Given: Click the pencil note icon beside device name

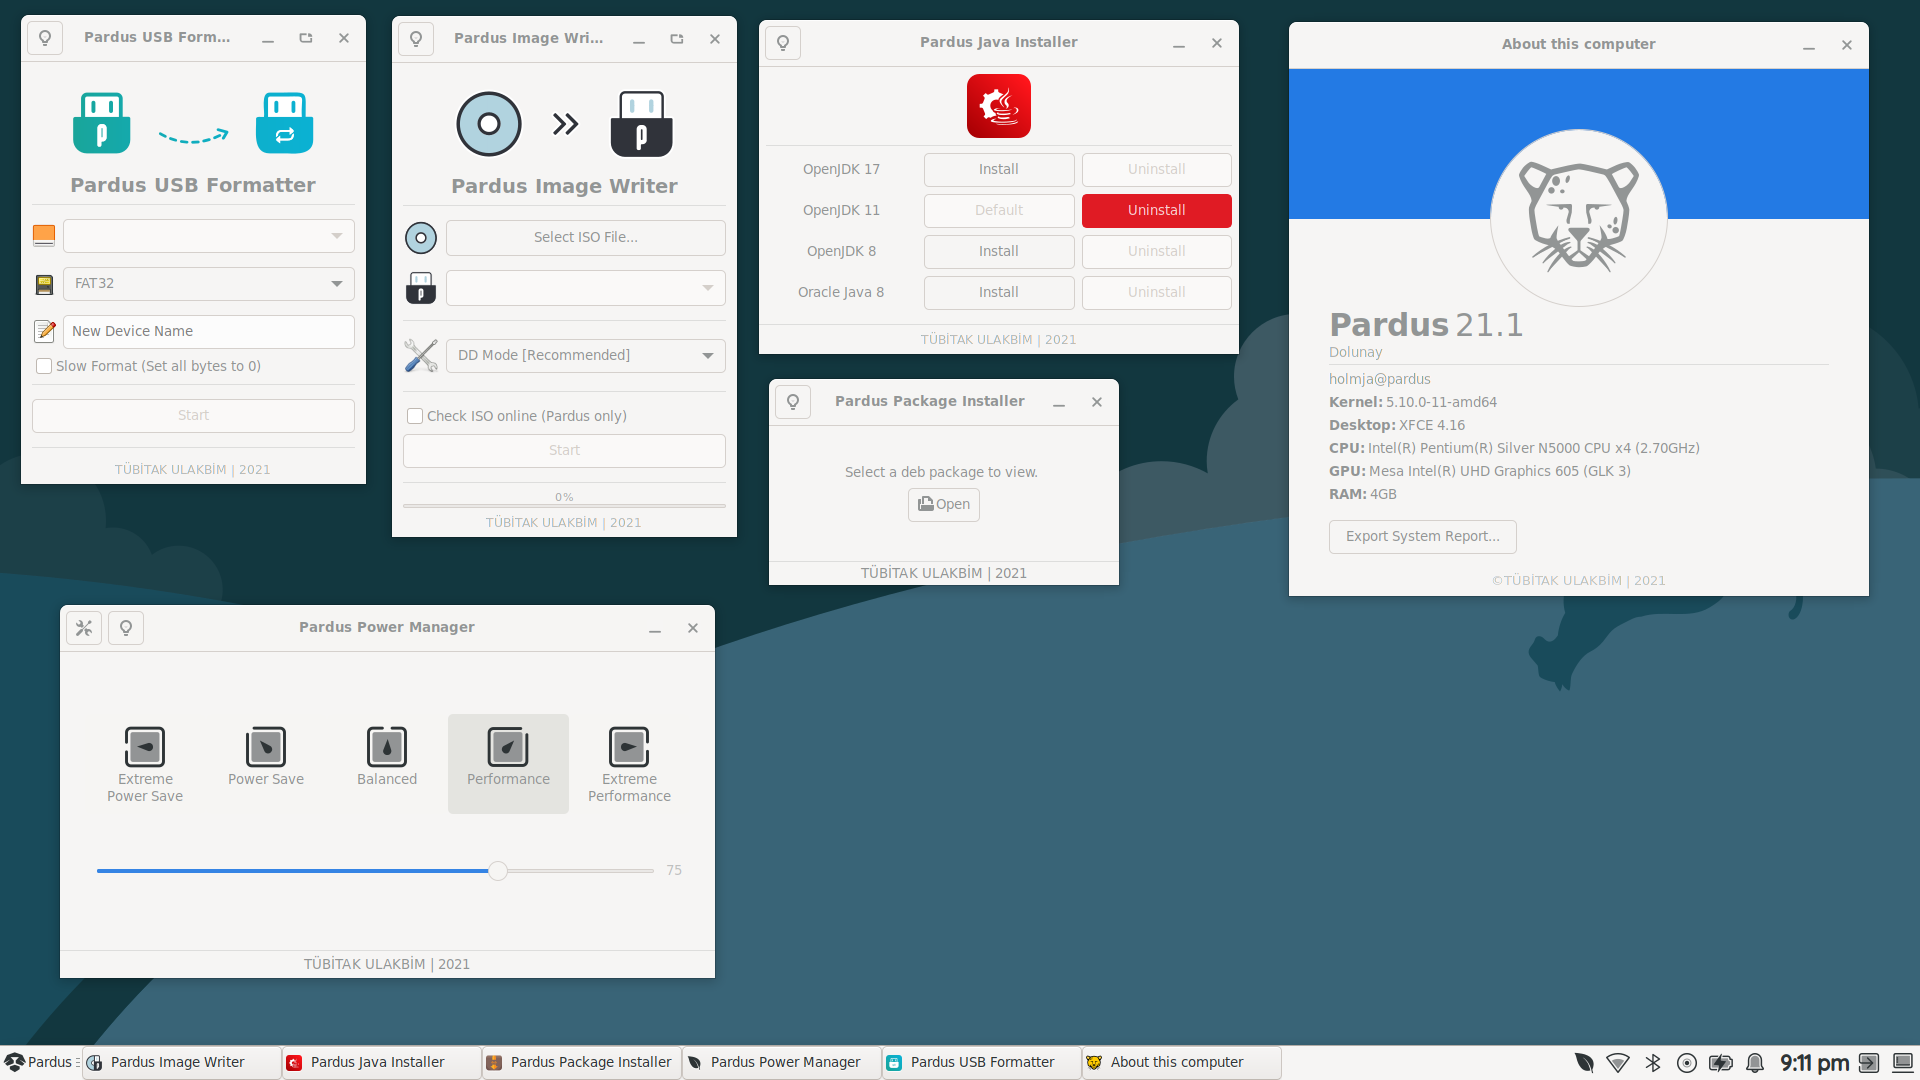Looking at the screenshot, I should click(x=45, y=331).
